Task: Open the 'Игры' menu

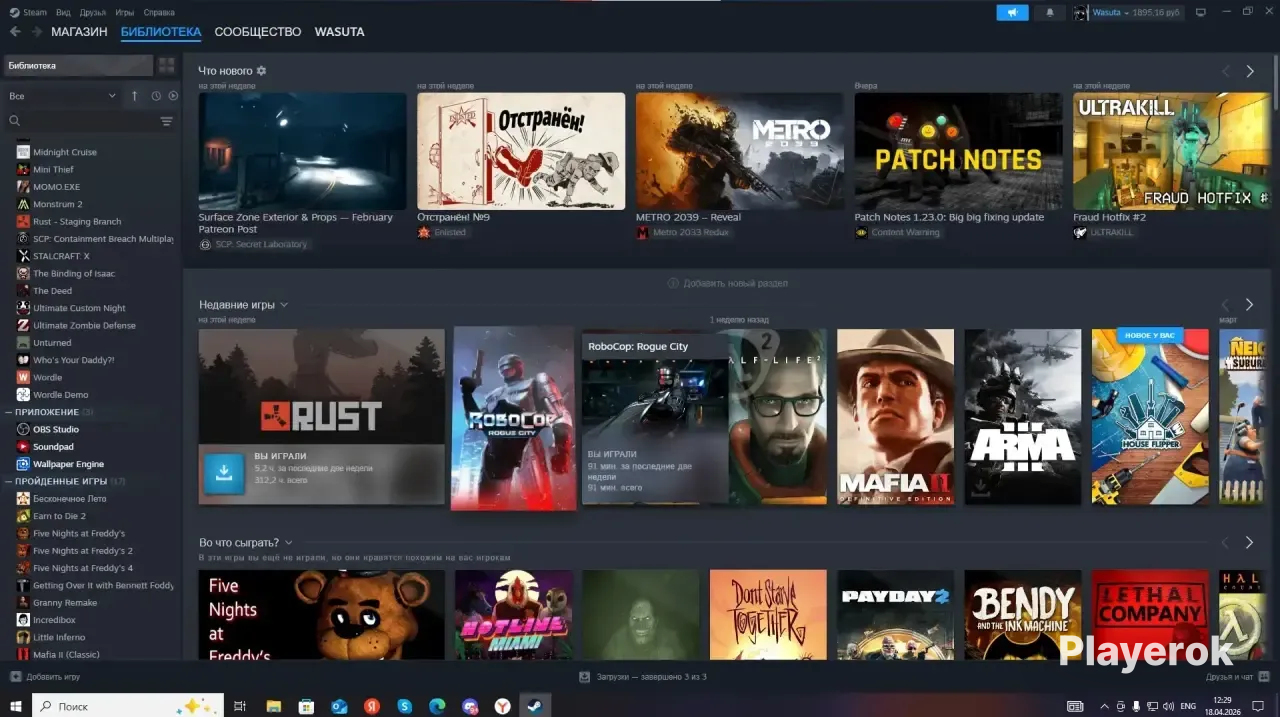Action: pos(125,13)
